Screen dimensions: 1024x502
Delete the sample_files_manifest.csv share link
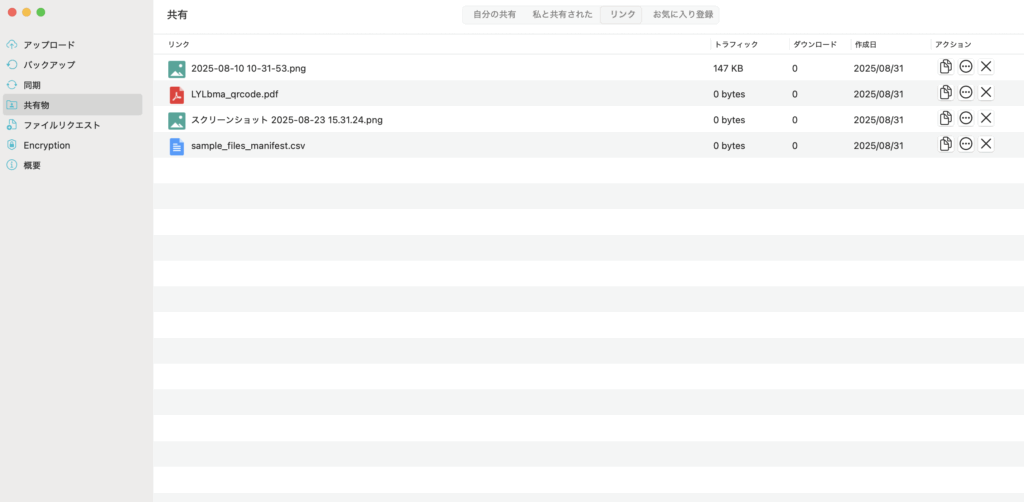[x=986, y=145]
